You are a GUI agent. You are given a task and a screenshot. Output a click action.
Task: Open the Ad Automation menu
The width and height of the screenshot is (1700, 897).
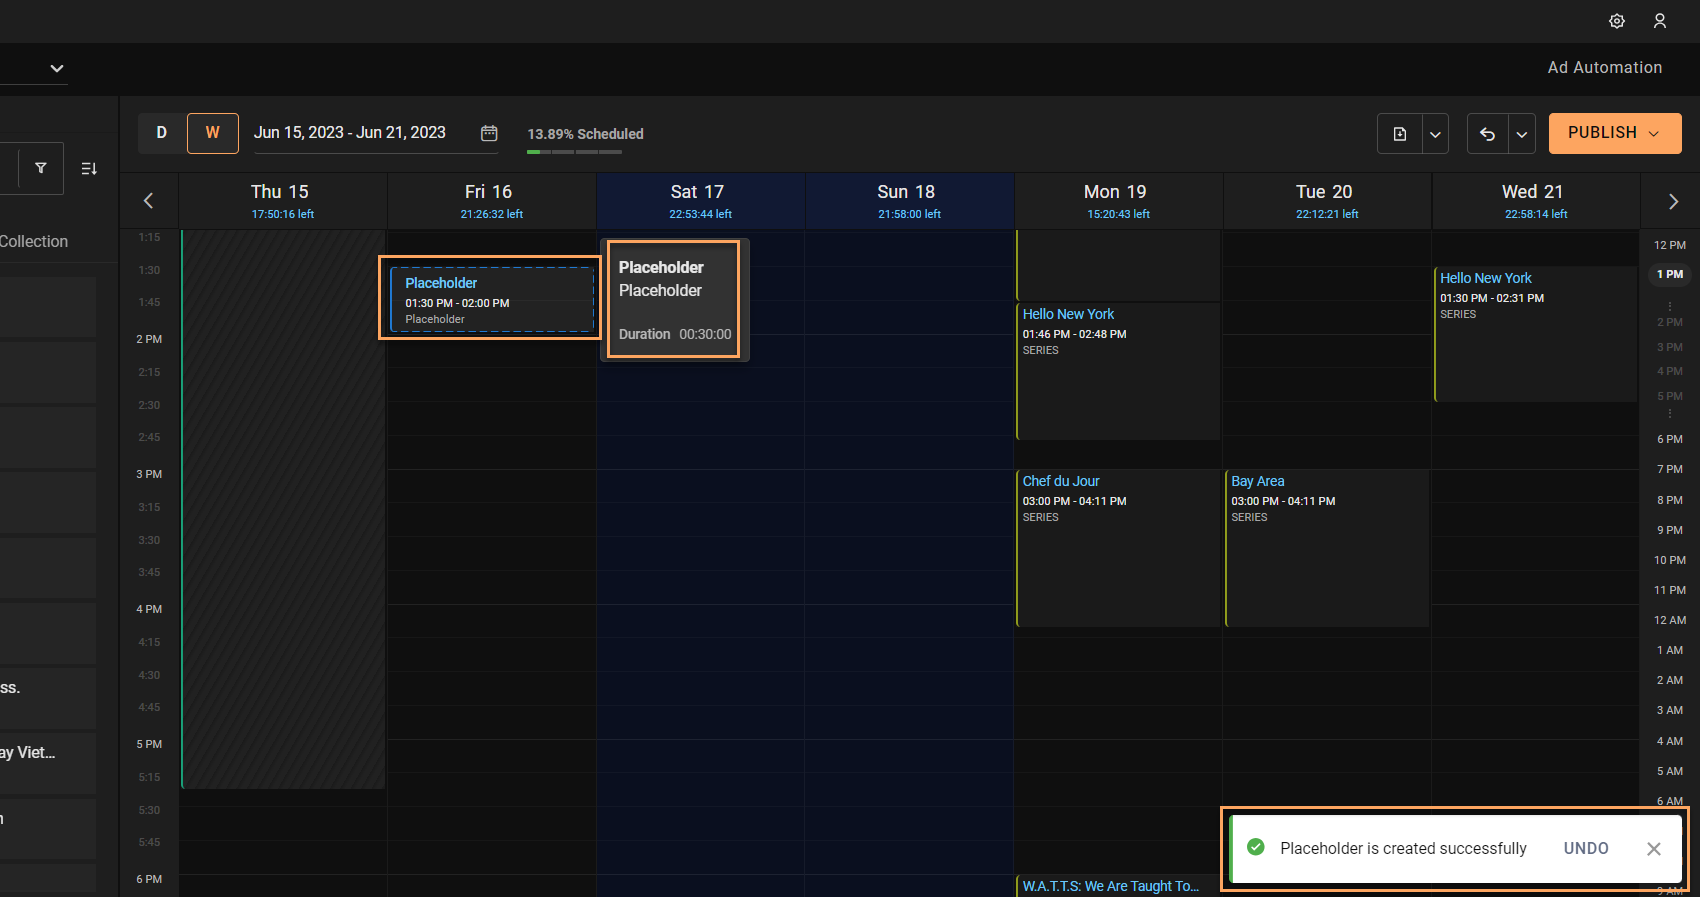click(x=1605, y=67)
